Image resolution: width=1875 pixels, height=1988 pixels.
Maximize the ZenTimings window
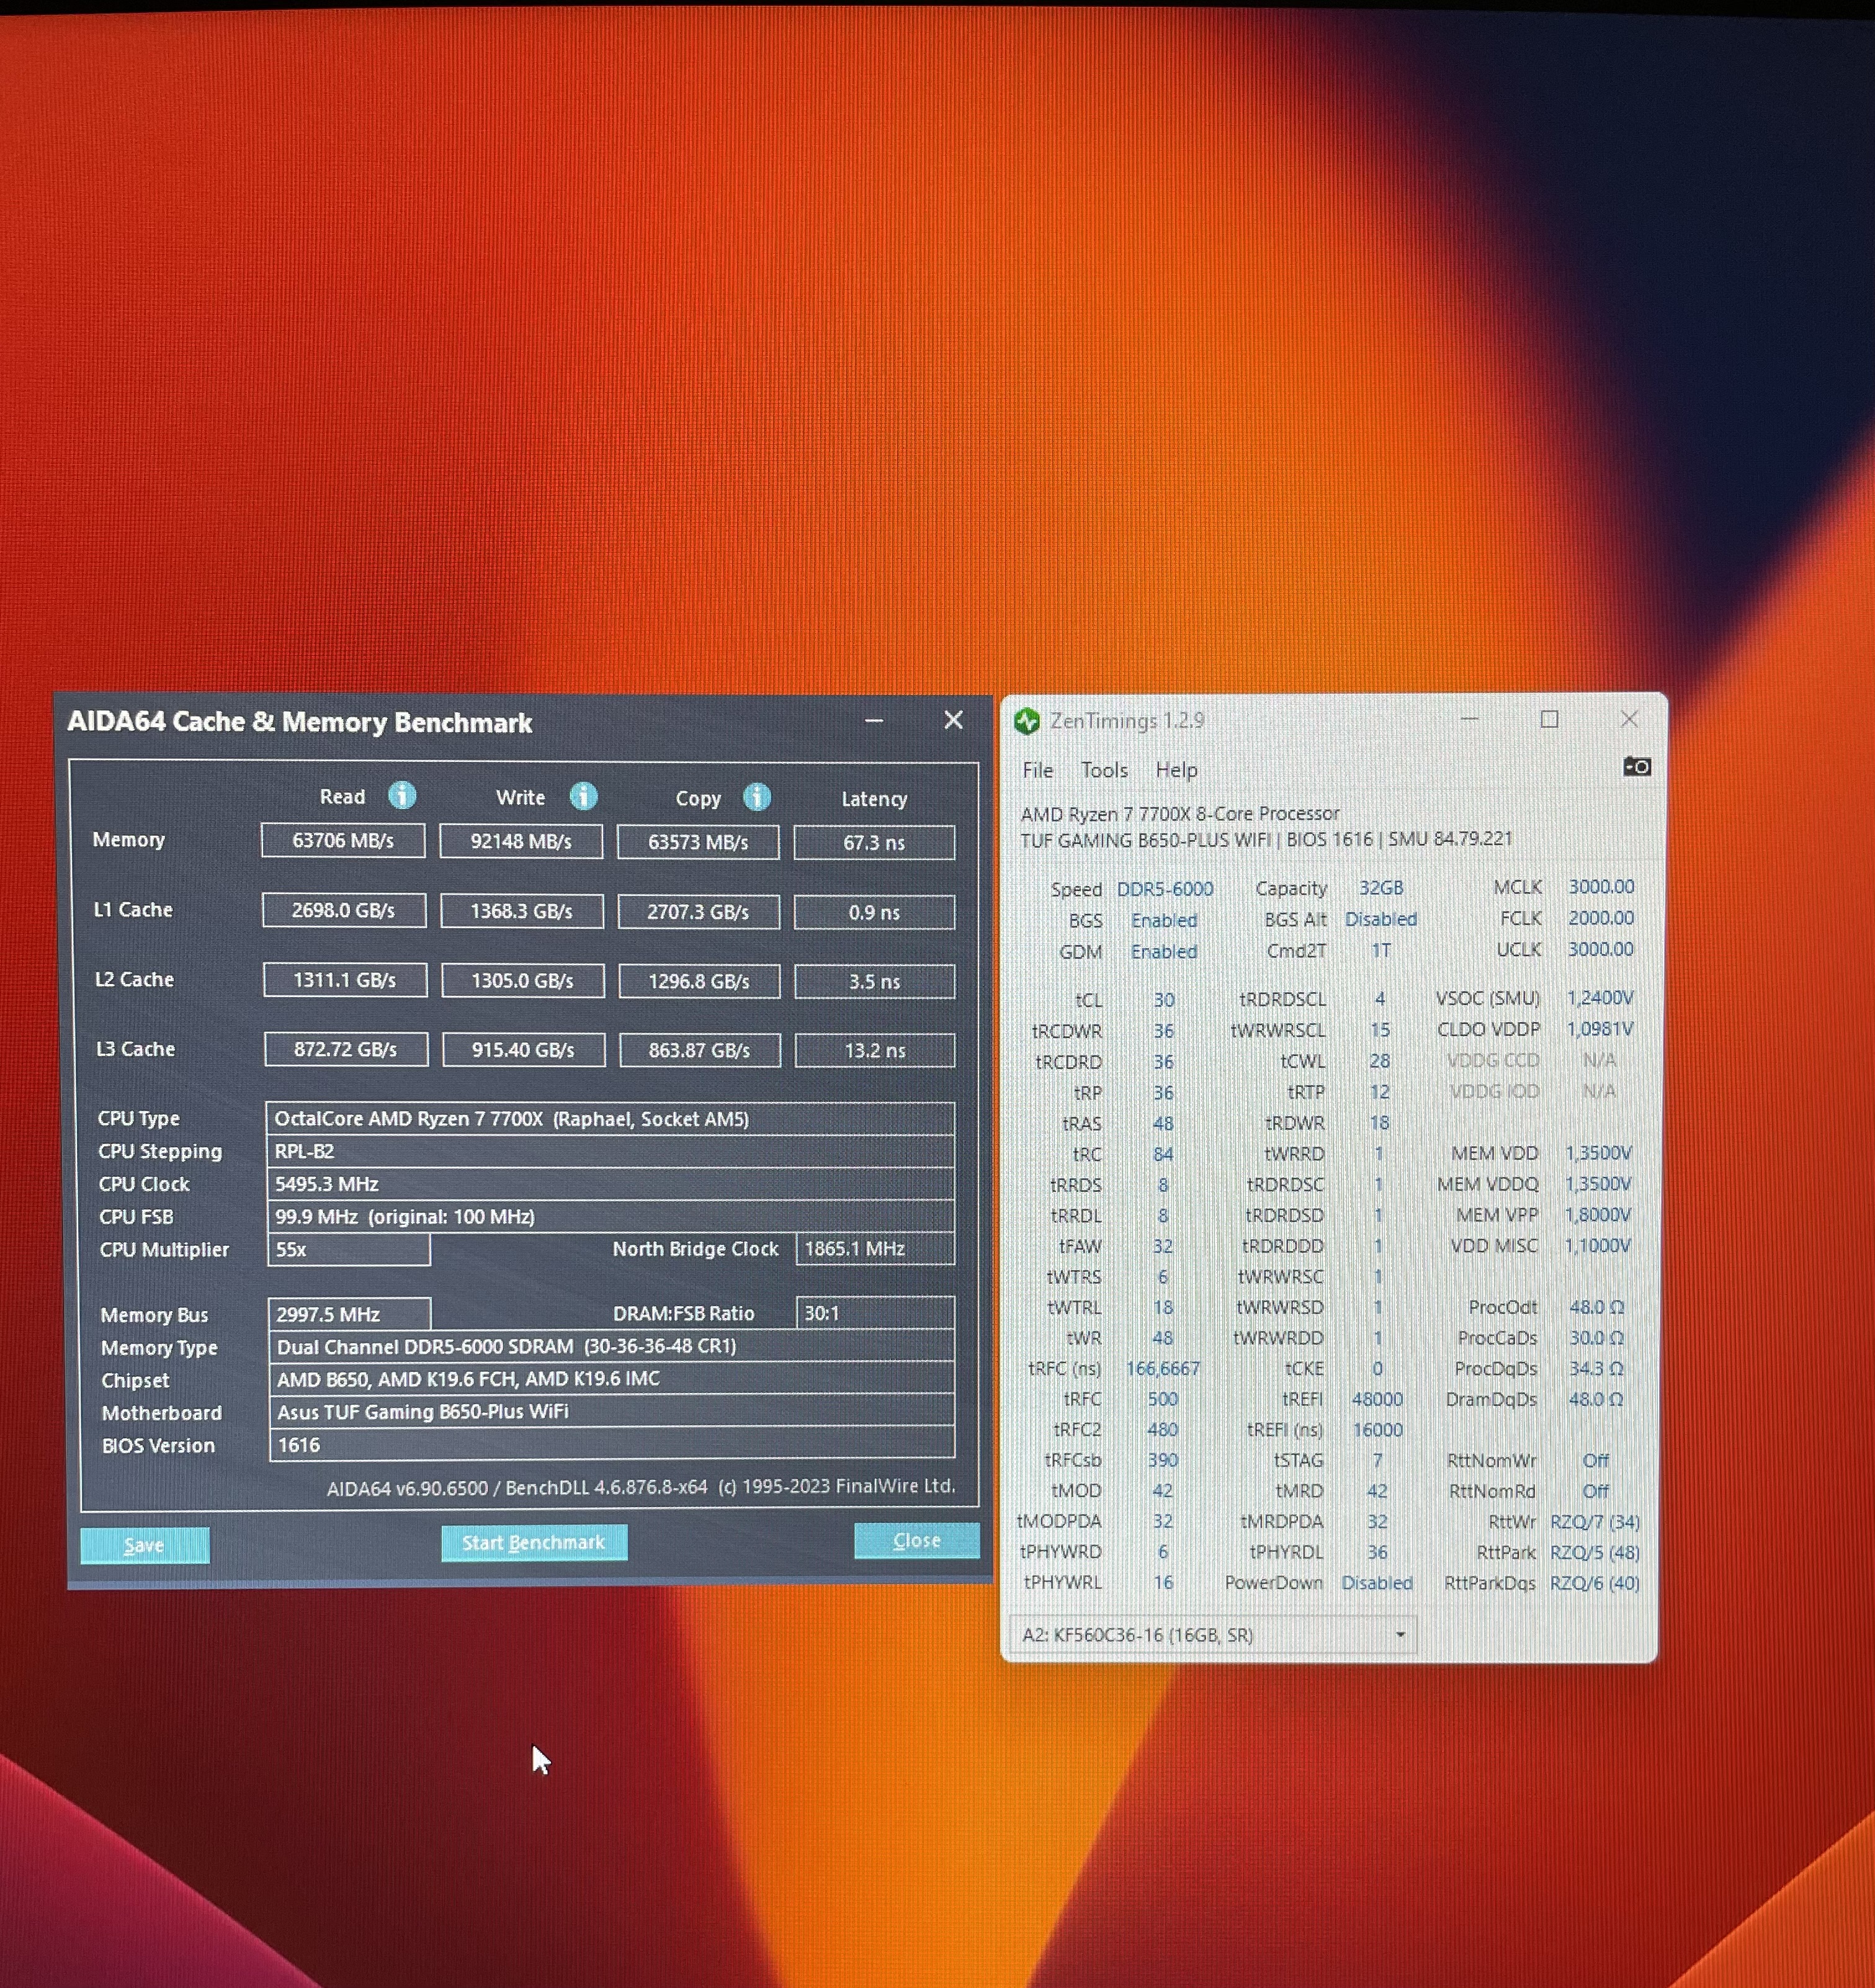(1549, 719)
